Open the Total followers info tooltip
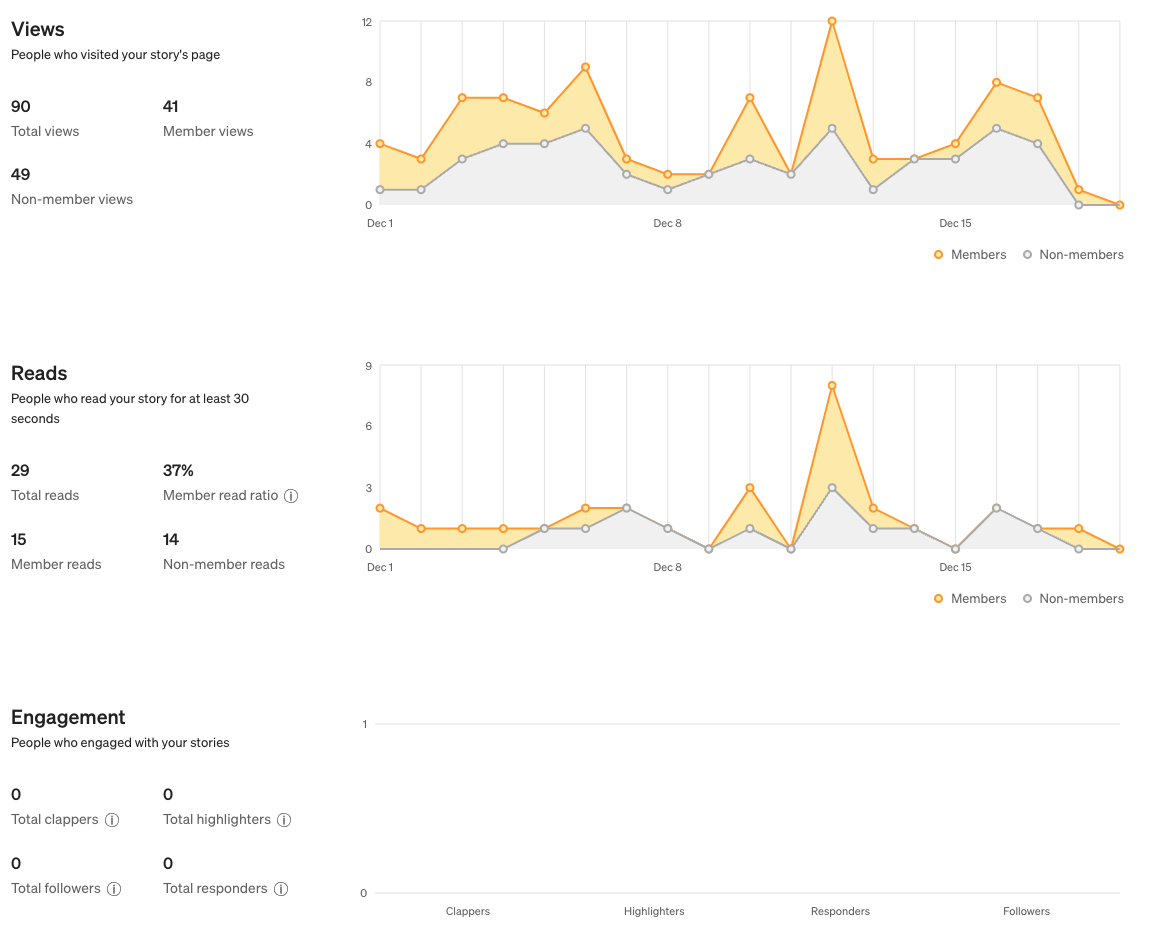This screenshot has height=927, width=1154. pyautogui.click(x=113, y=888)
